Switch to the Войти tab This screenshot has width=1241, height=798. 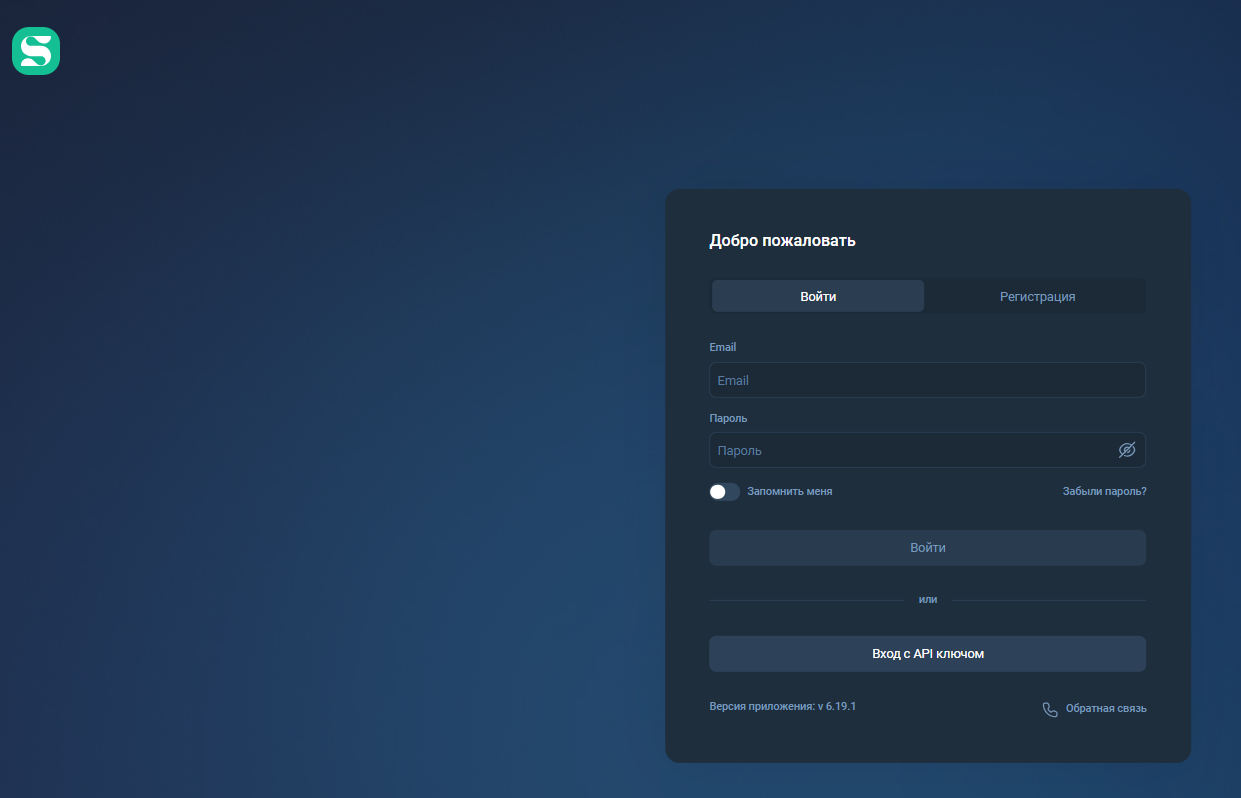point(818,296)
